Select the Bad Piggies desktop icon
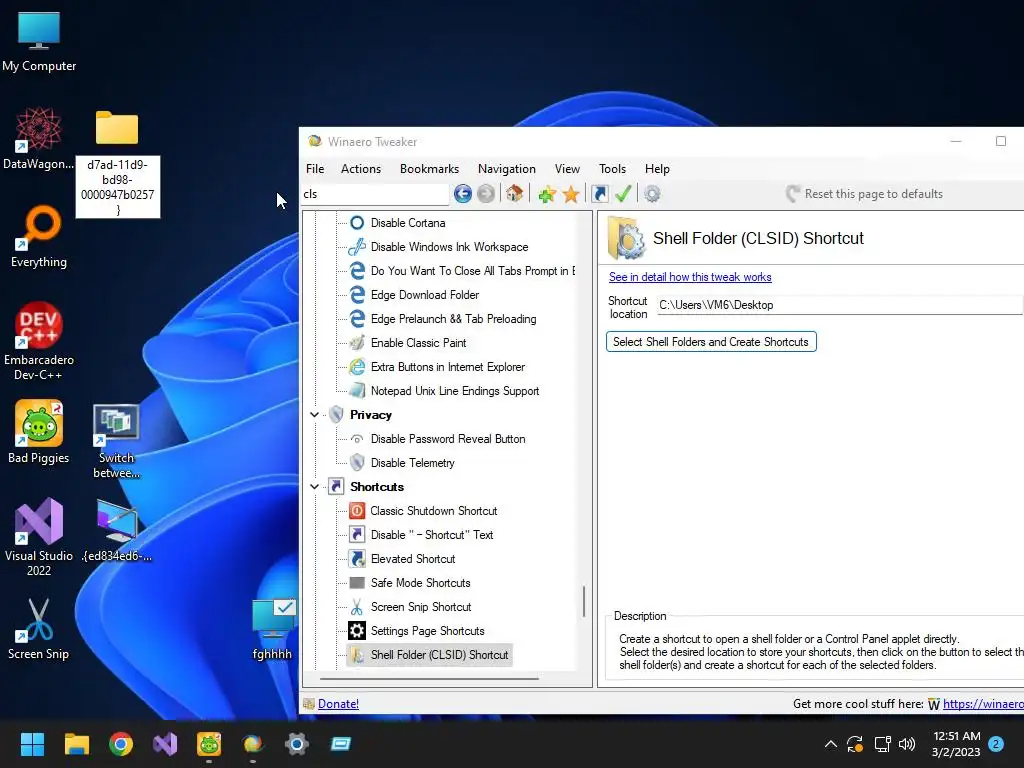Viewport: 1024px width, 768px height. point(39,432)
